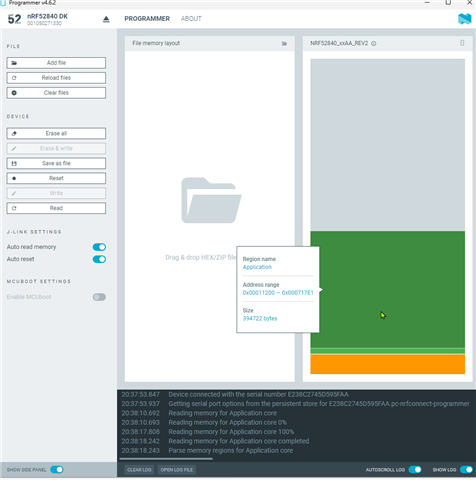Toggle Auto read memory switch
The height and width of the screenshot is (480, 476).
click(x=99, y=247)
